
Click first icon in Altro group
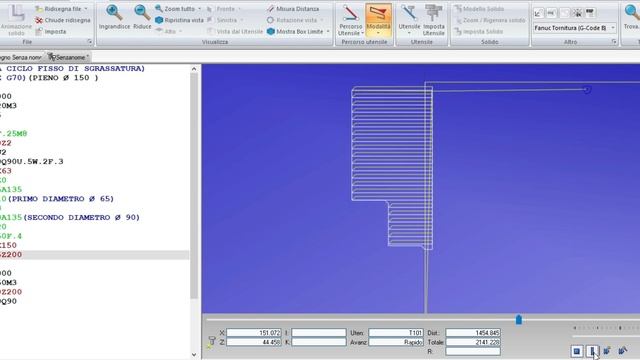[x=538, y=13]
